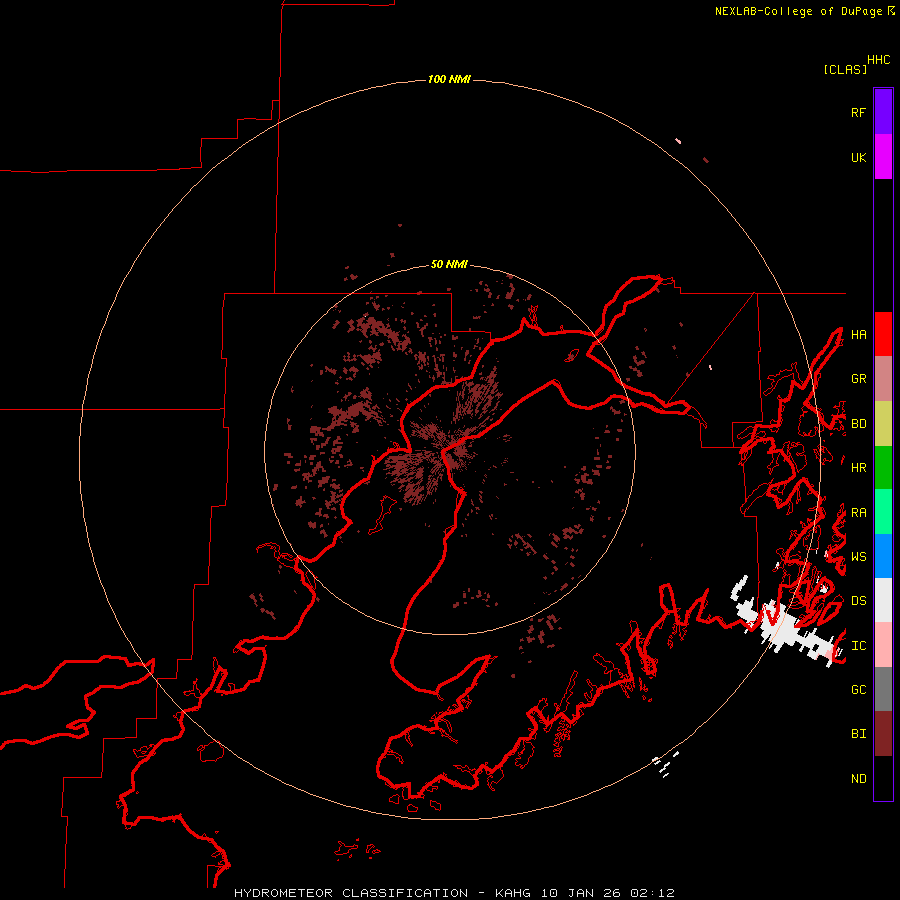Screen dimensions: 900x900
Task: Select the BI brown legend swatch
Action: tap(883, 734)
